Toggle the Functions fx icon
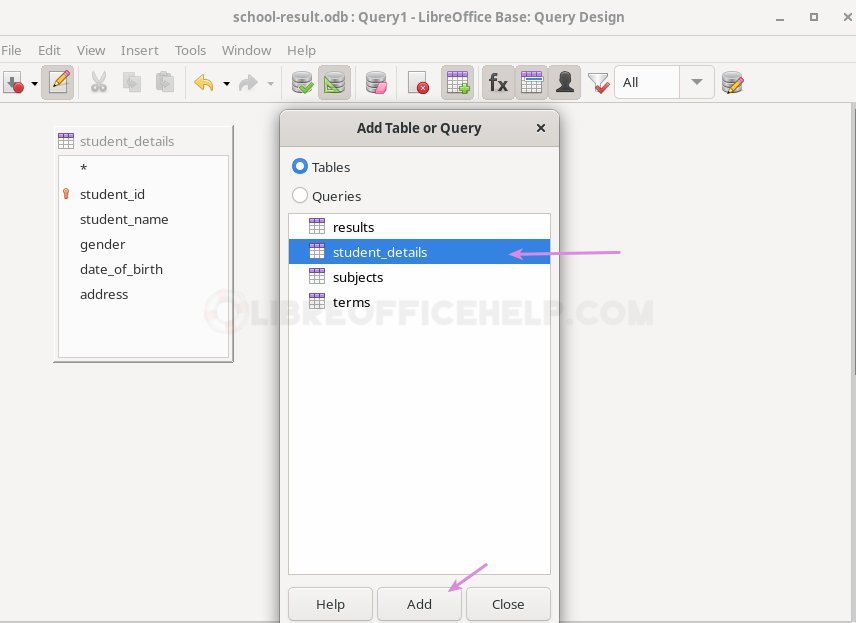 tap(498, 82)
